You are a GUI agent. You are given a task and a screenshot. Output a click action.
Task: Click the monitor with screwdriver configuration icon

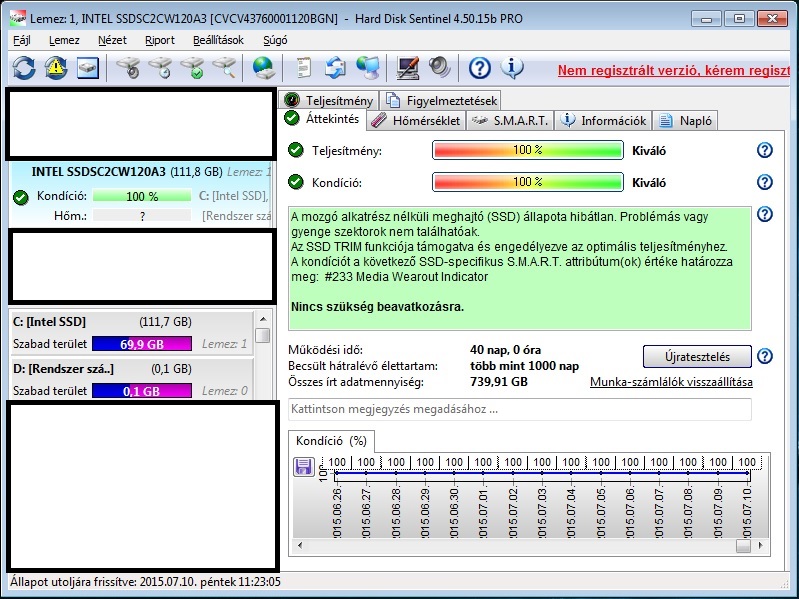point(408,68)
